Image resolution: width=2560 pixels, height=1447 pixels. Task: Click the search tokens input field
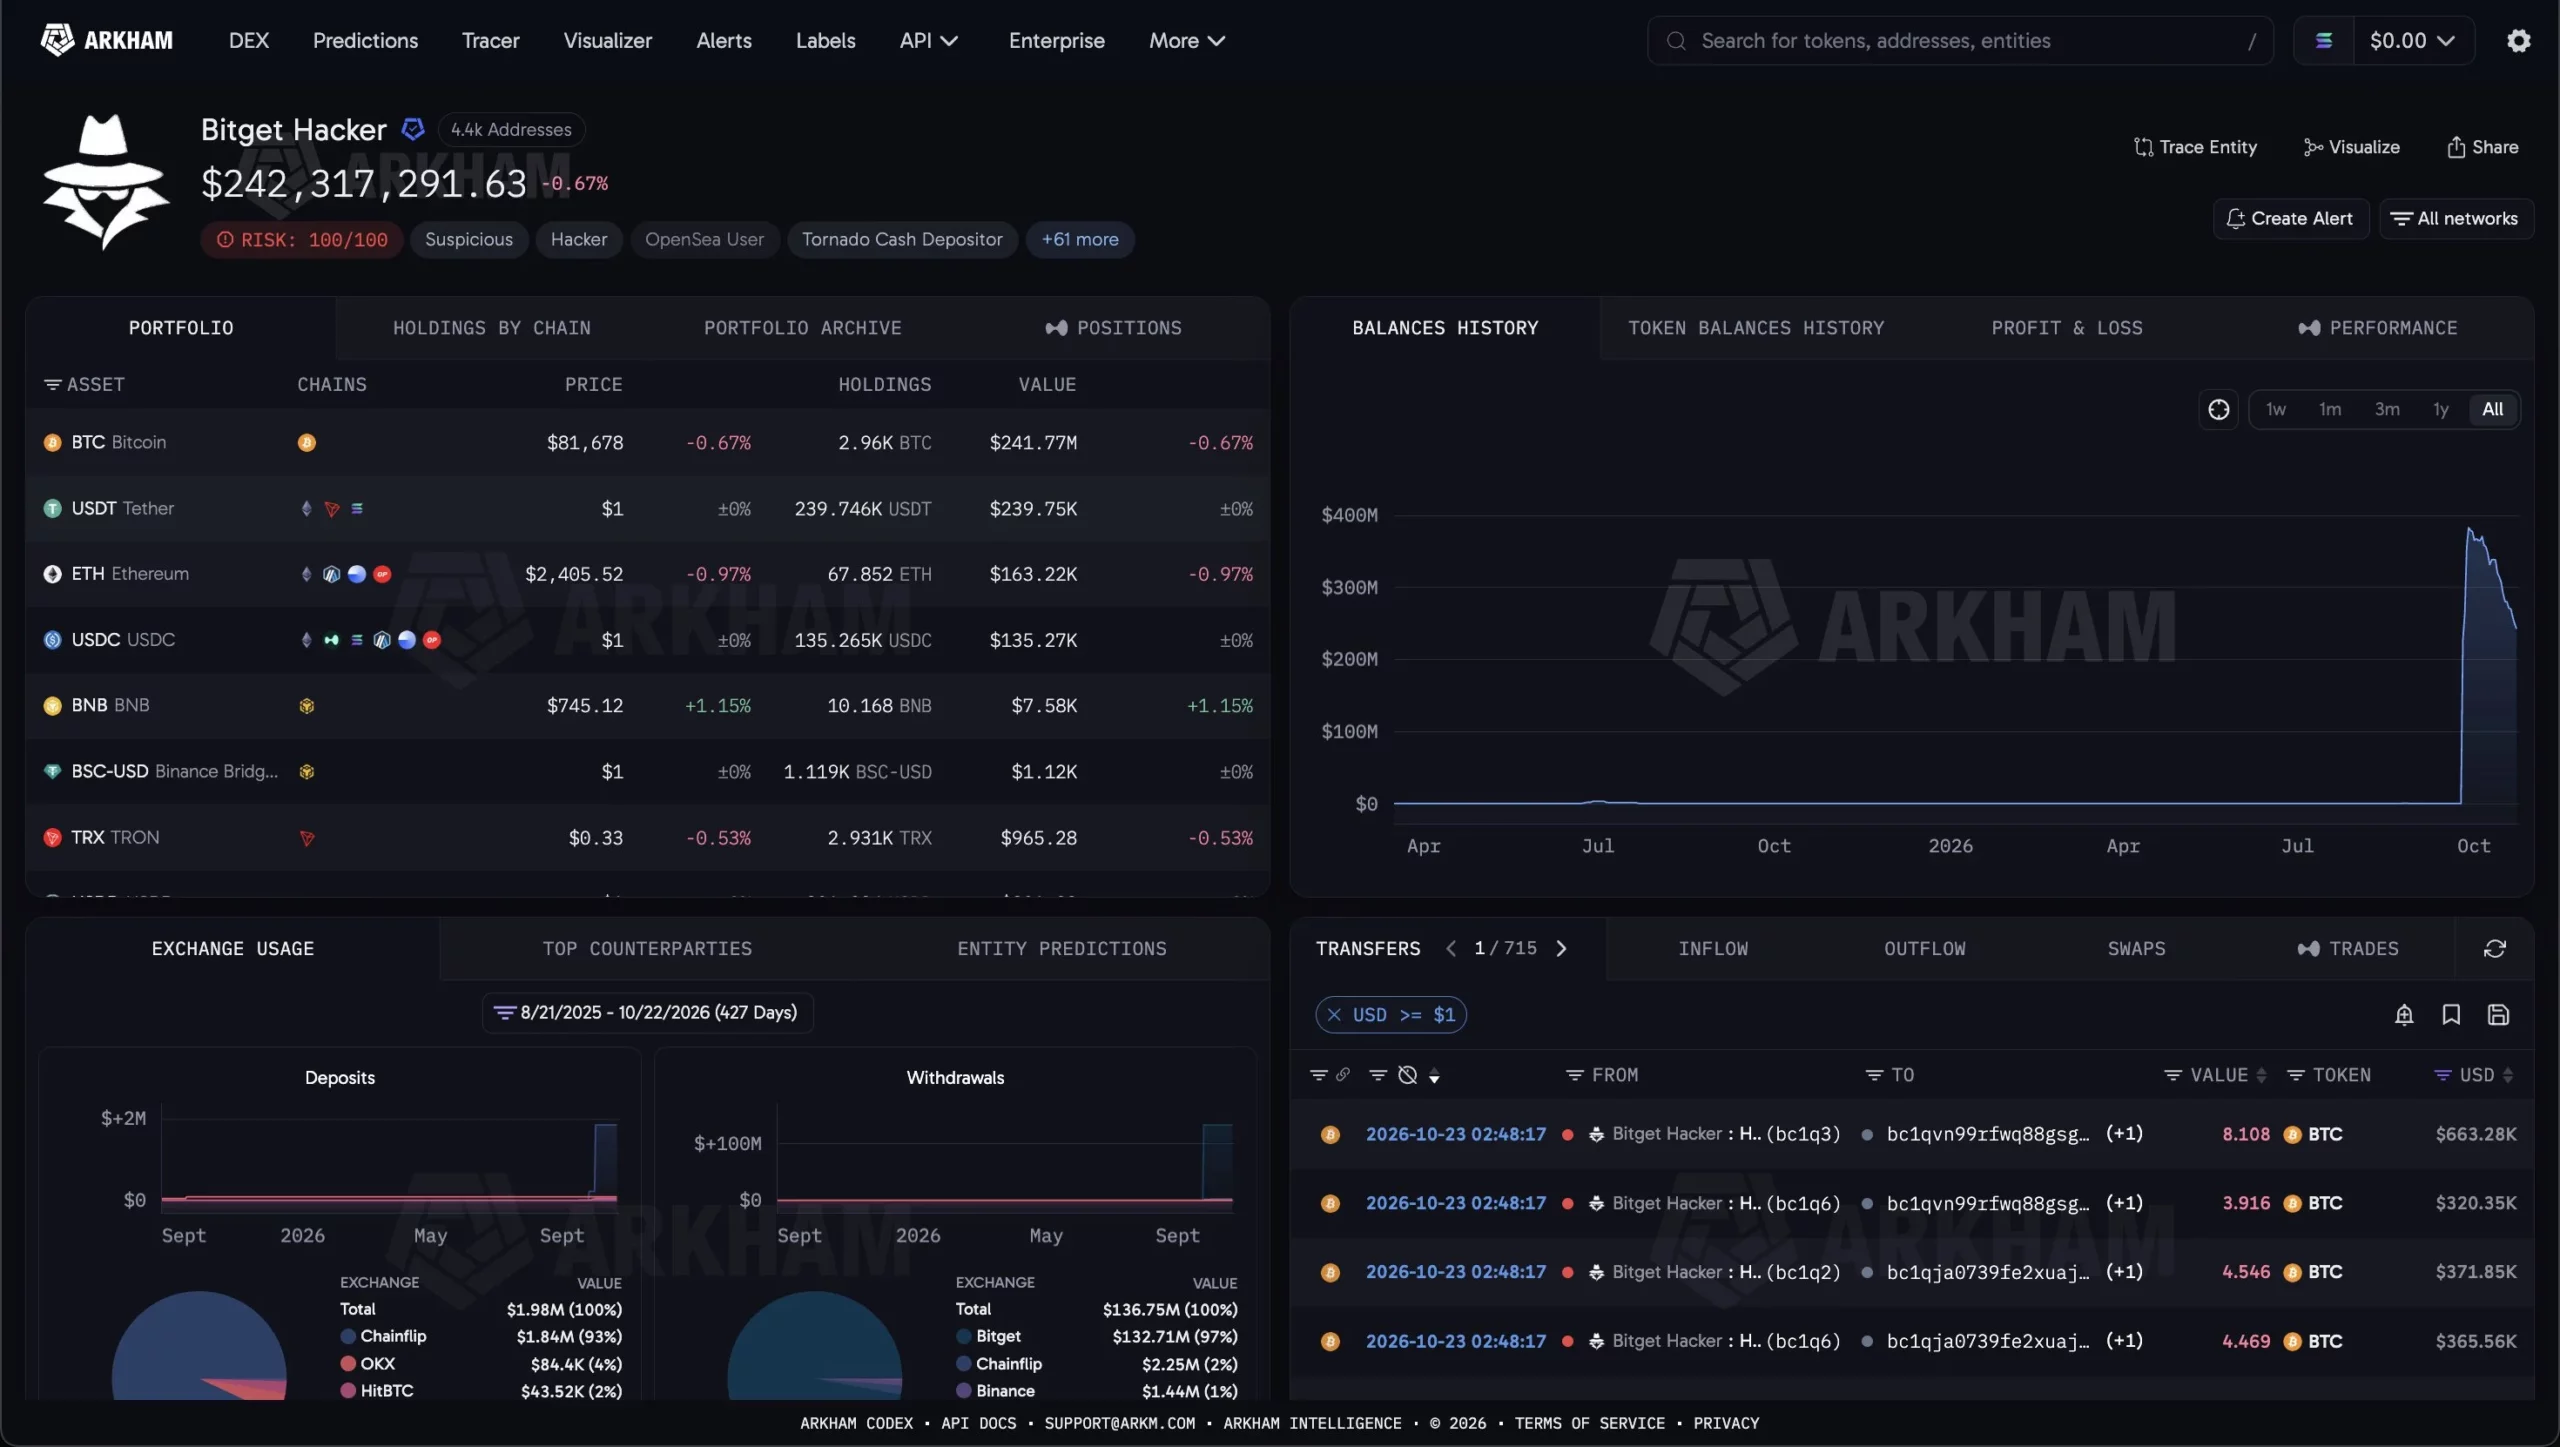(1960, 41)
